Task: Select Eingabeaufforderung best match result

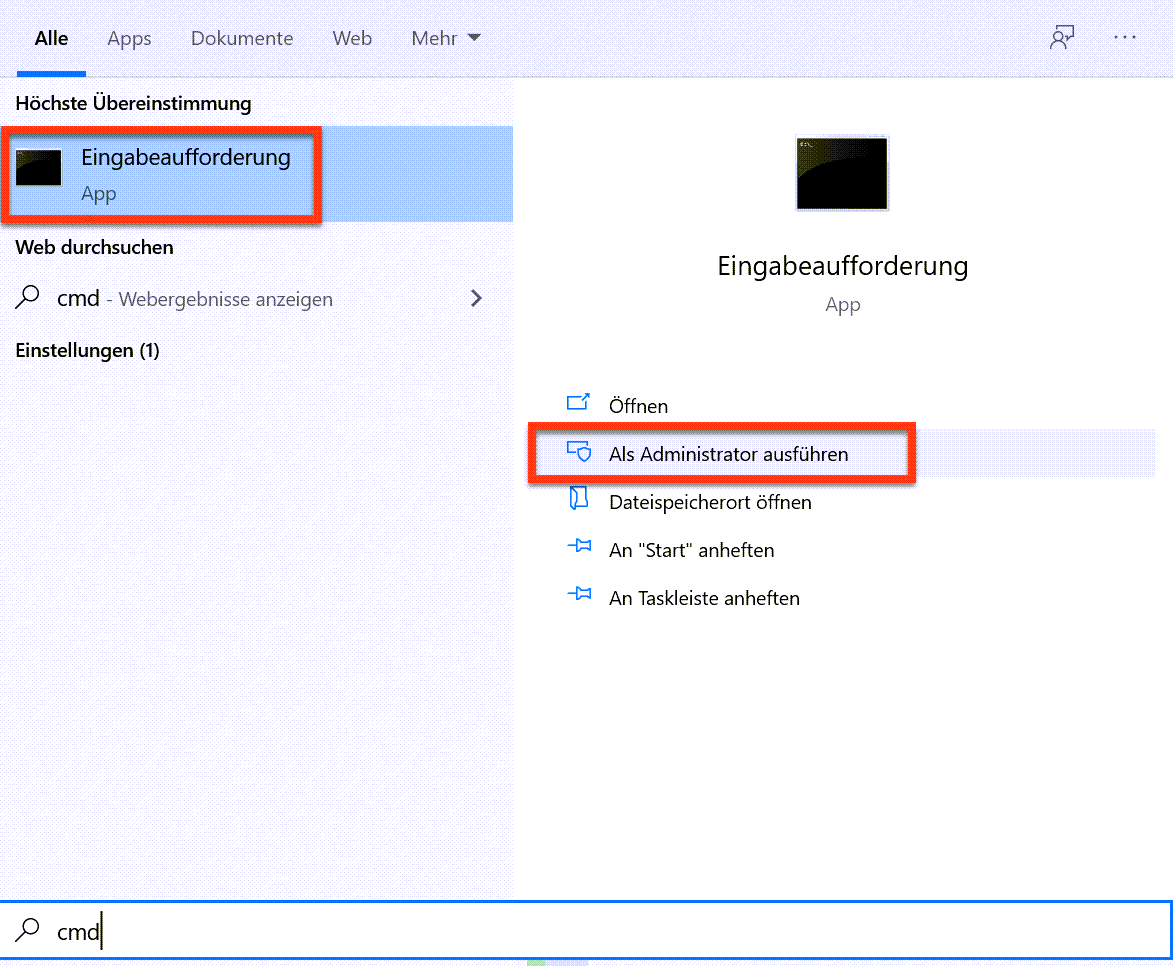Action: coord(257,174)
